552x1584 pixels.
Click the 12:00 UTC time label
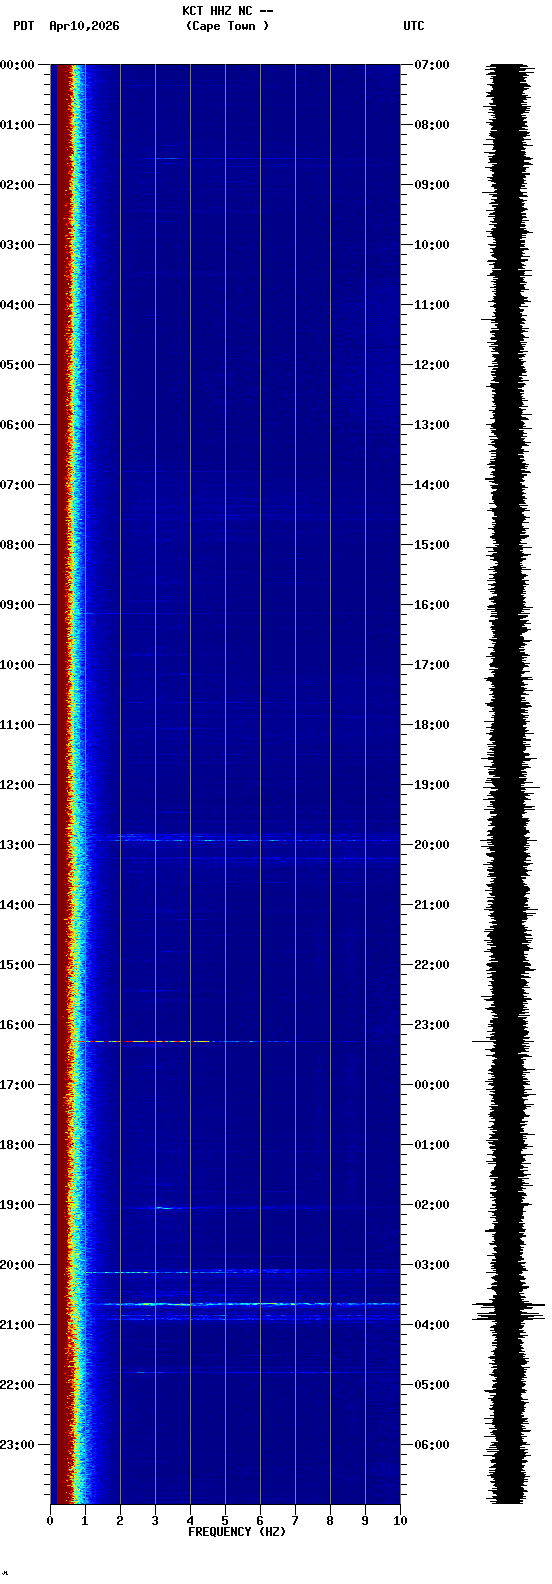(432, 365)
